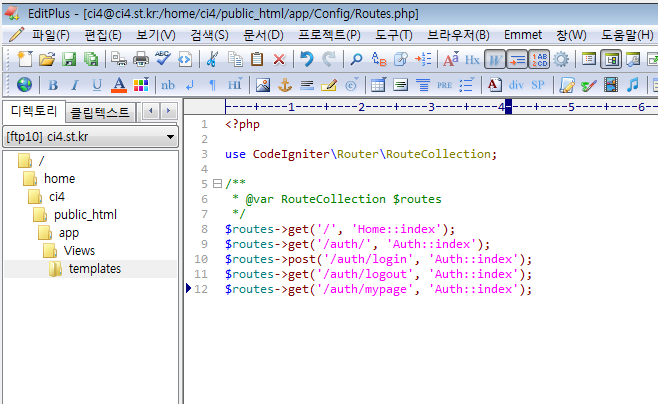
Task: Click the center align tag icon
Action: coord(423,85)
